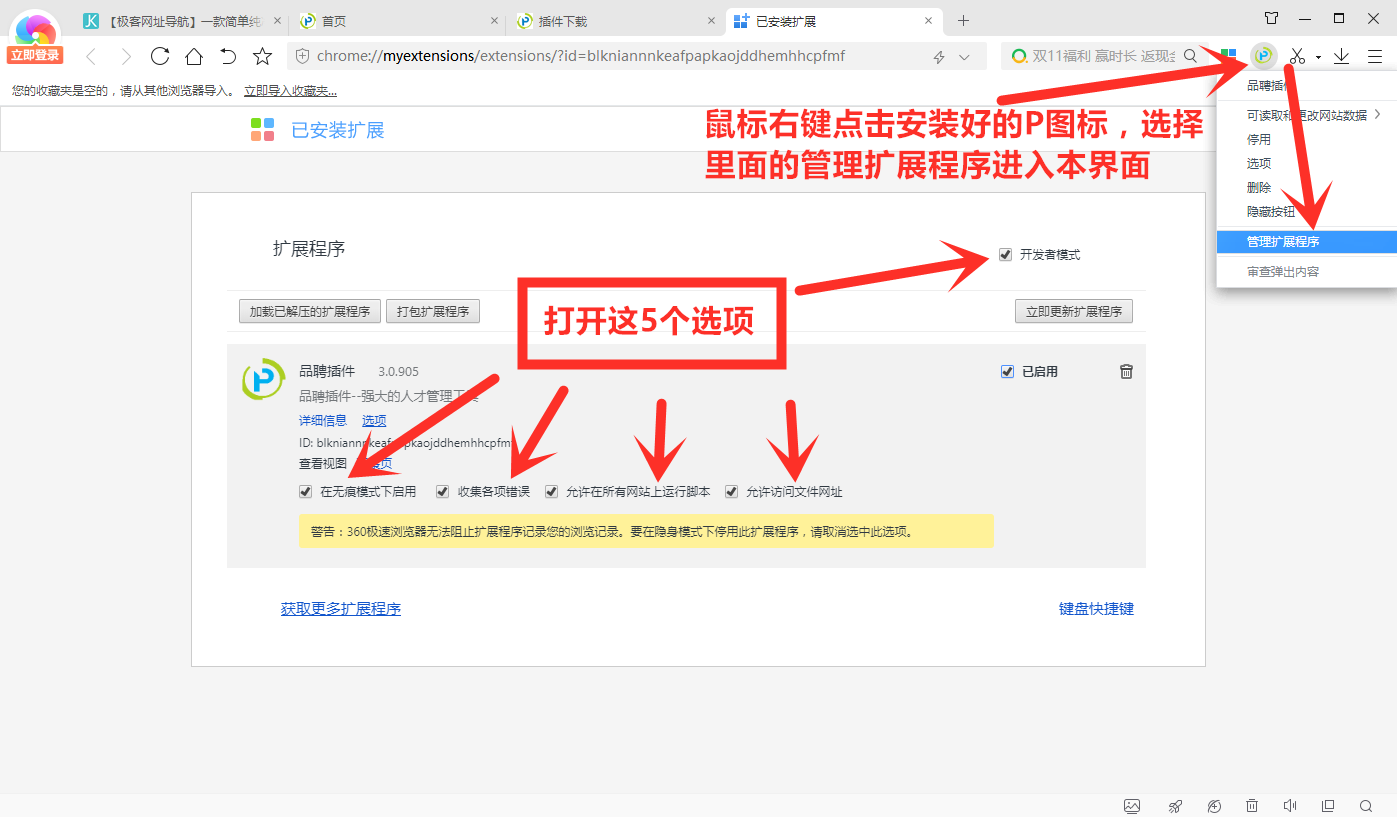Open the download manager icon
Screen dimensions: 1397x817
(1341, 56)
